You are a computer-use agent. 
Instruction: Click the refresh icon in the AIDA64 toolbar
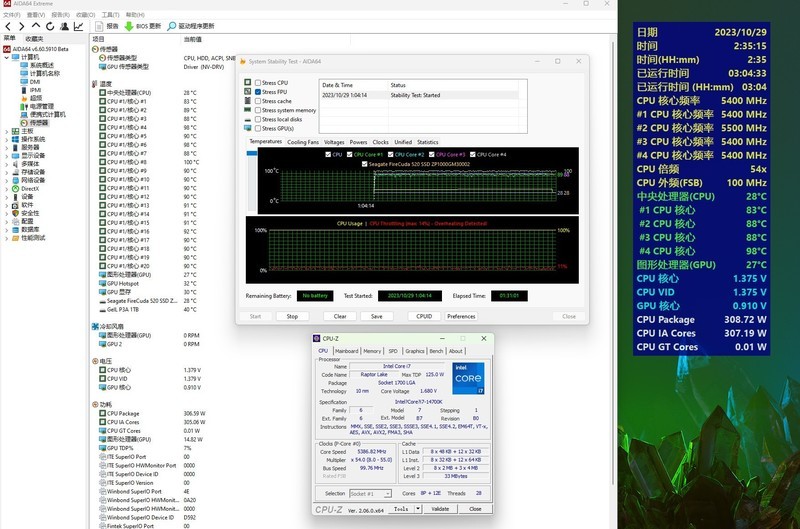tap(50, 26)
